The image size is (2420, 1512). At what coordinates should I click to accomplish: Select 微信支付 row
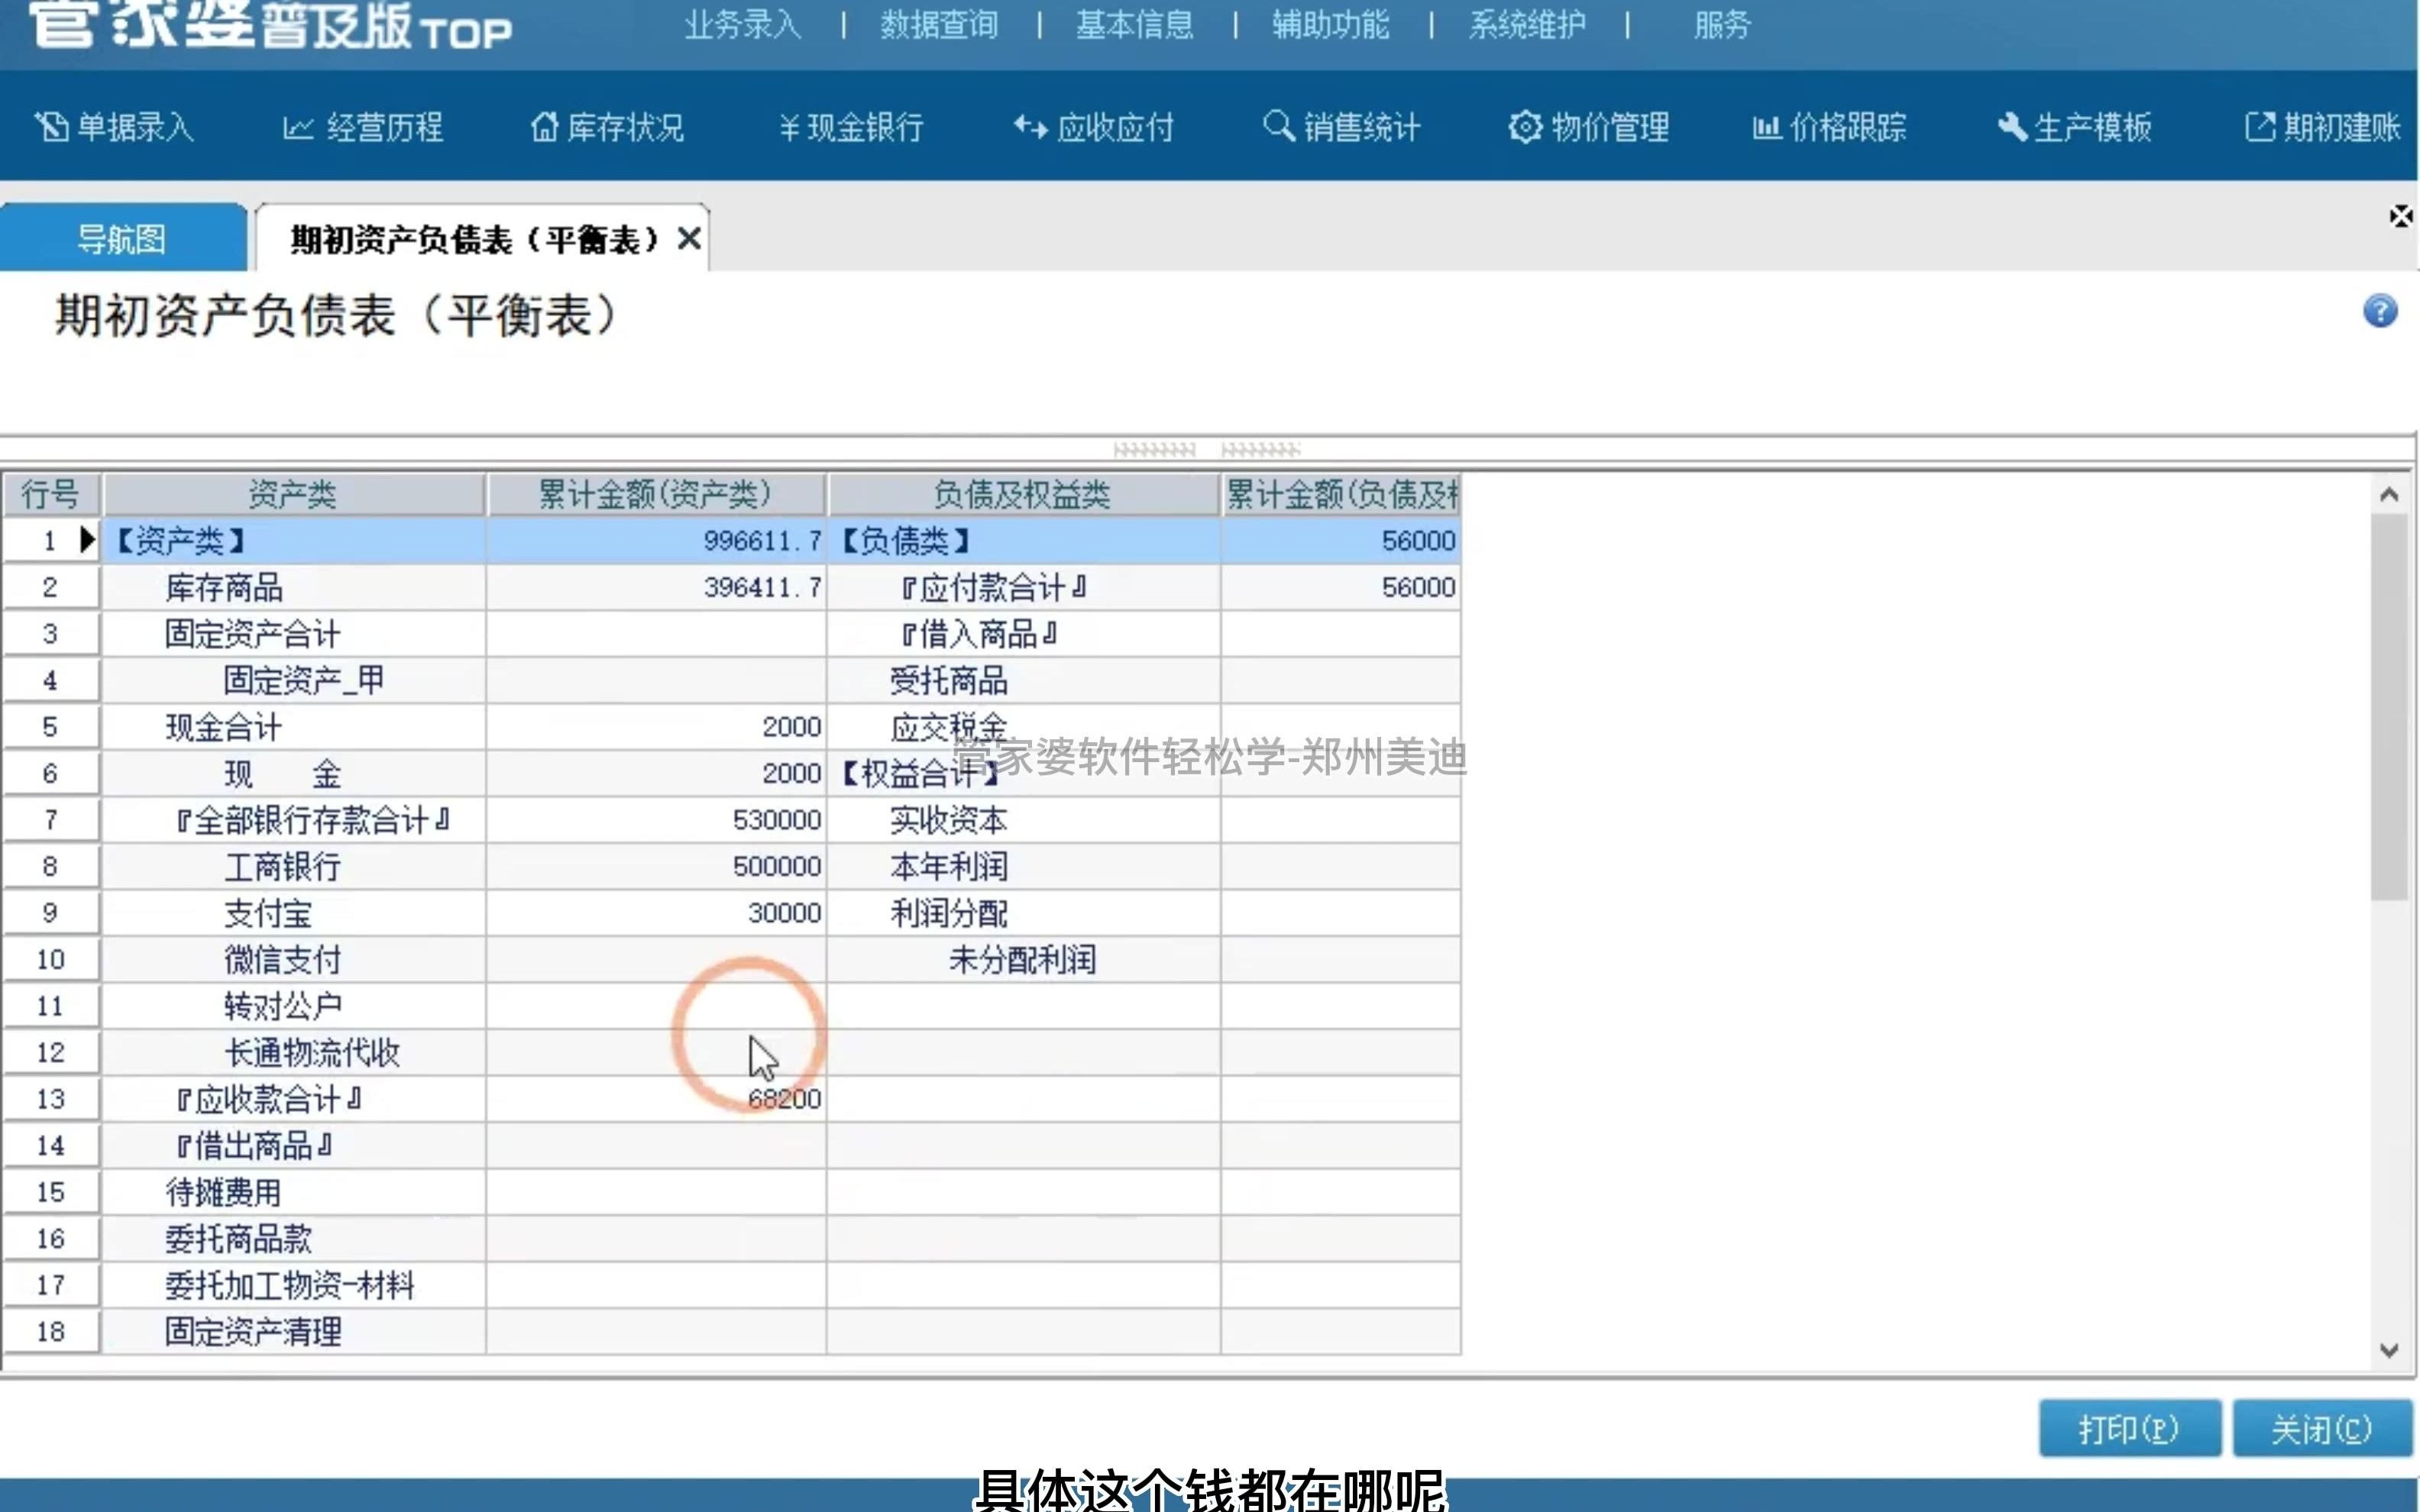pos(293,959)
